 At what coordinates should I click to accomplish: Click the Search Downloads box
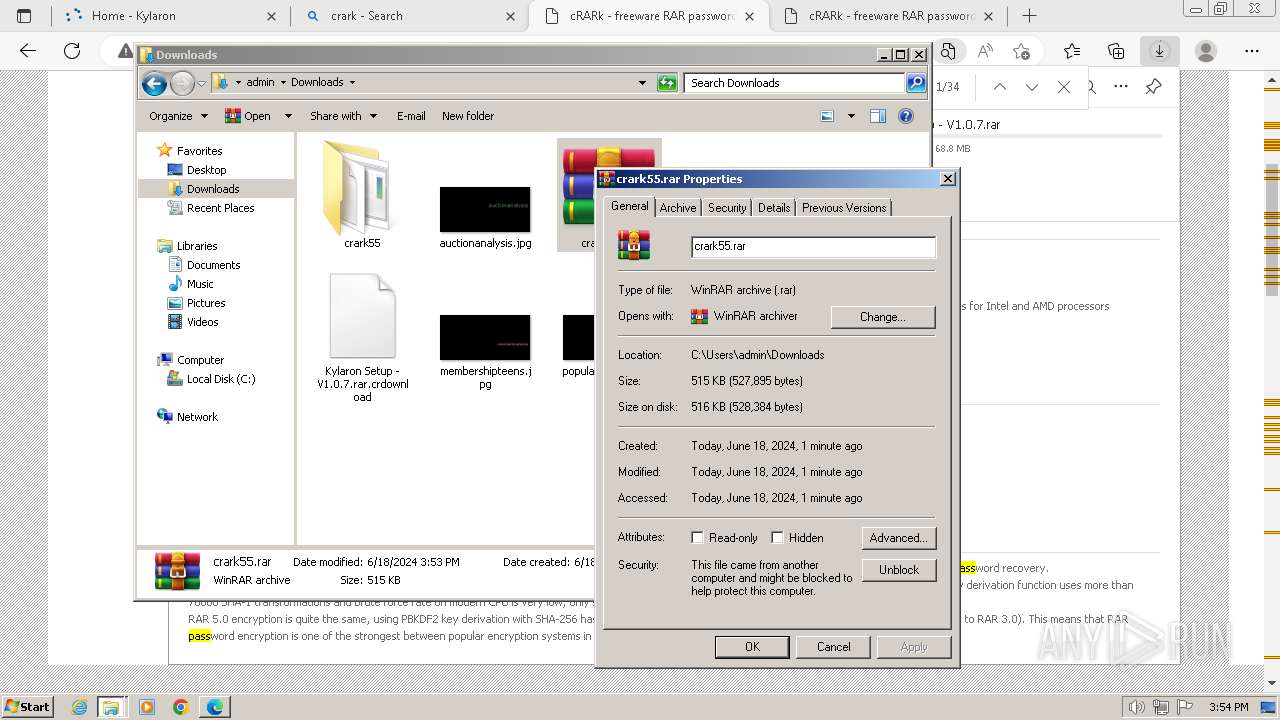click(795, 83)
